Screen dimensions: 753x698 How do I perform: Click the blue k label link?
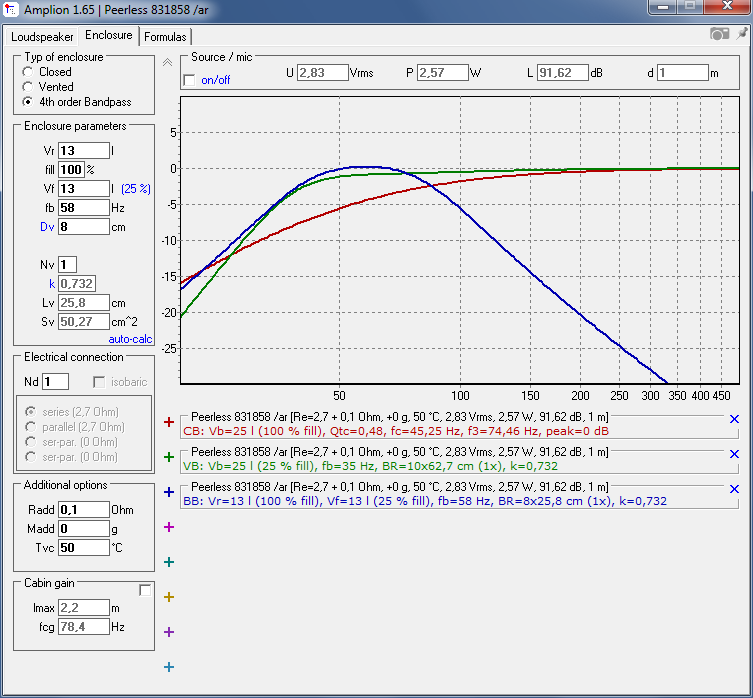(x=52, y=284)
